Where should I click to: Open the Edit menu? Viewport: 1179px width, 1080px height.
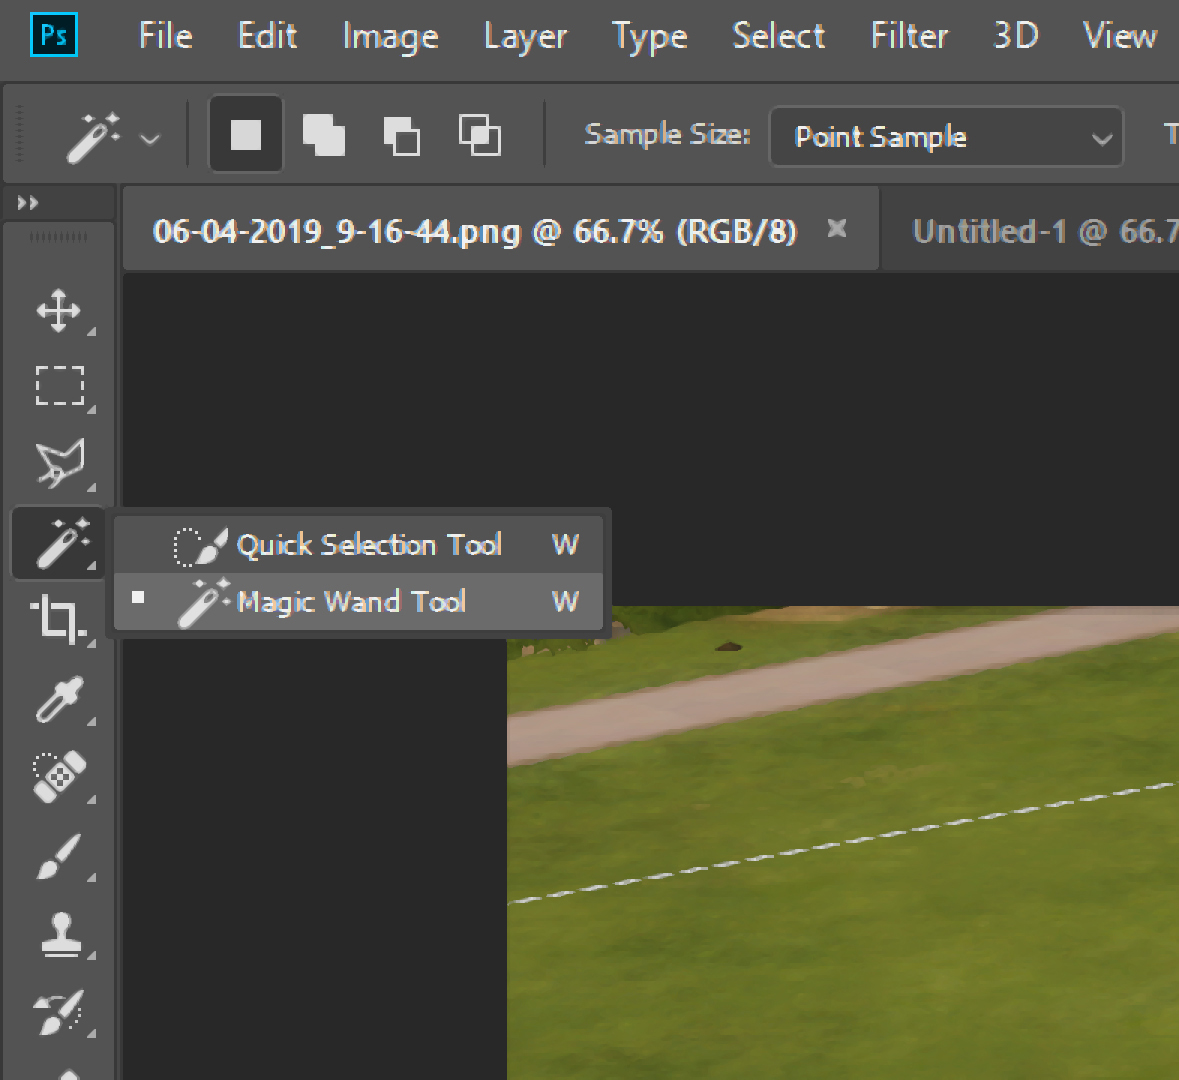coord(268,35)
